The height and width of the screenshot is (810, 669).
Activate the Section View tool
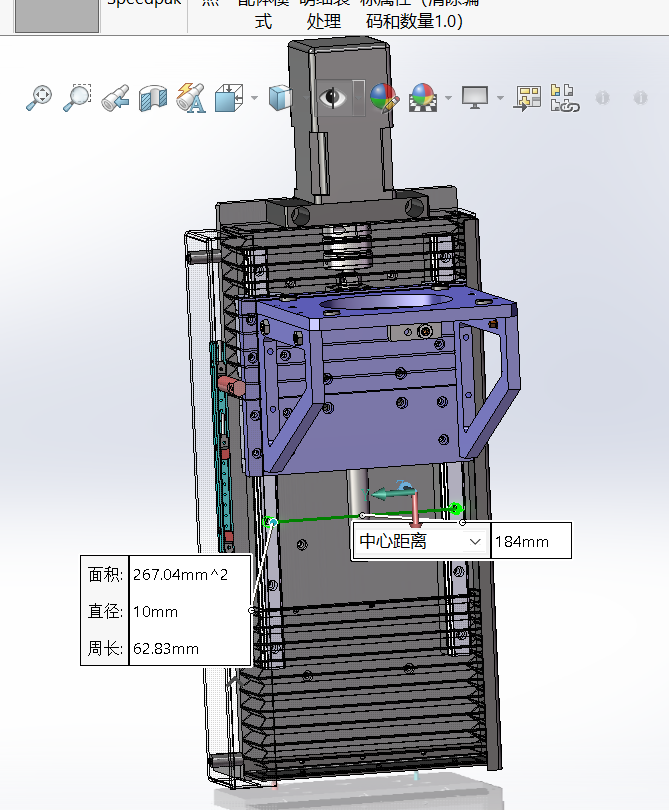pyautogui.click(x=153, y=98)
